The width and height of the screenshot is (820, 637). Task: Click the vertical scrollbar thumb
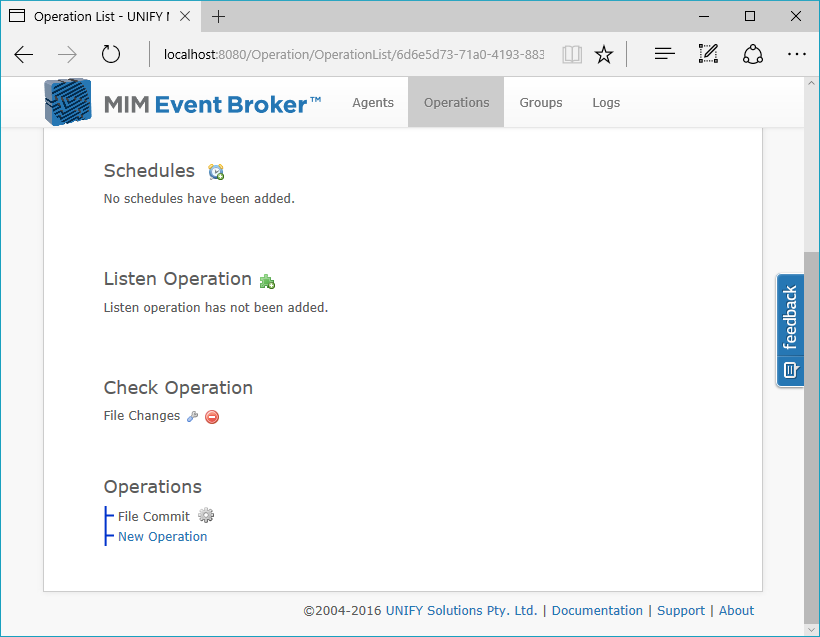[811, 436]
